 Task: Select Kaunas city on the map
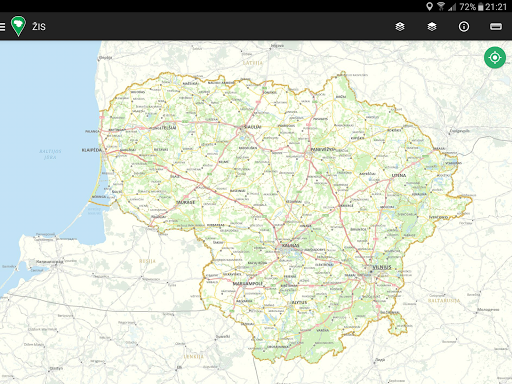(x=290, y=246)
